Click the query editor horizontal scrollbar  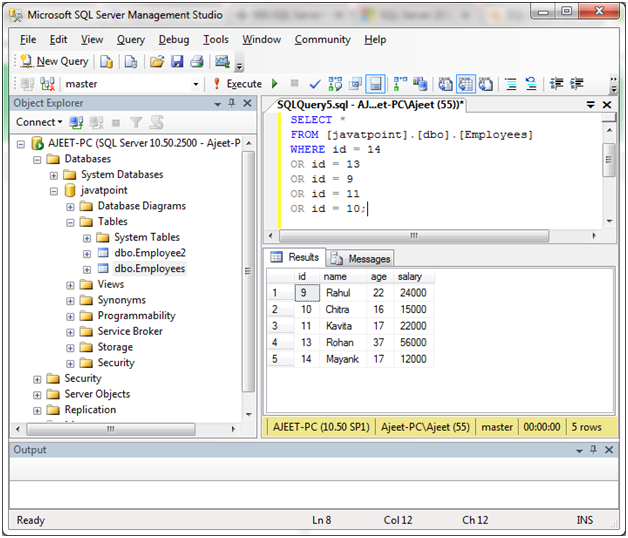(414, 236)
